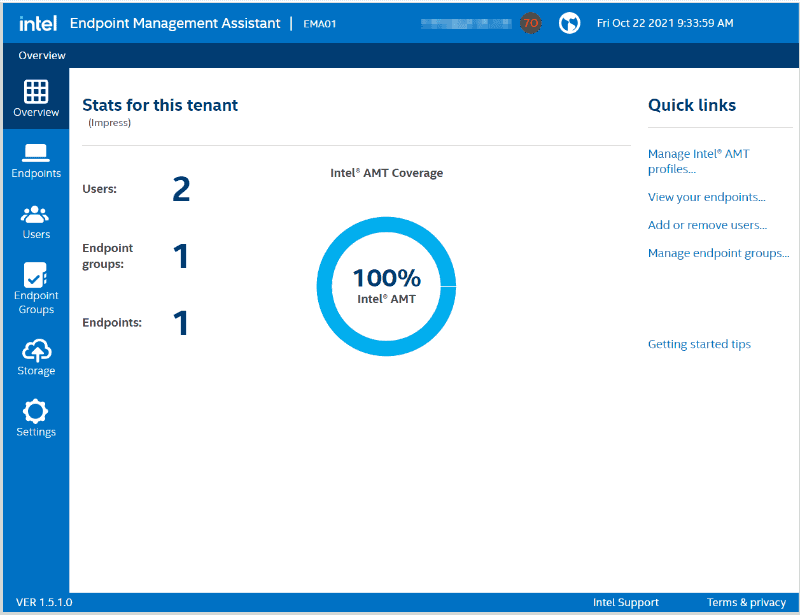Click the Endpoint Management Assistant title
800x615 pixels.
175,23
